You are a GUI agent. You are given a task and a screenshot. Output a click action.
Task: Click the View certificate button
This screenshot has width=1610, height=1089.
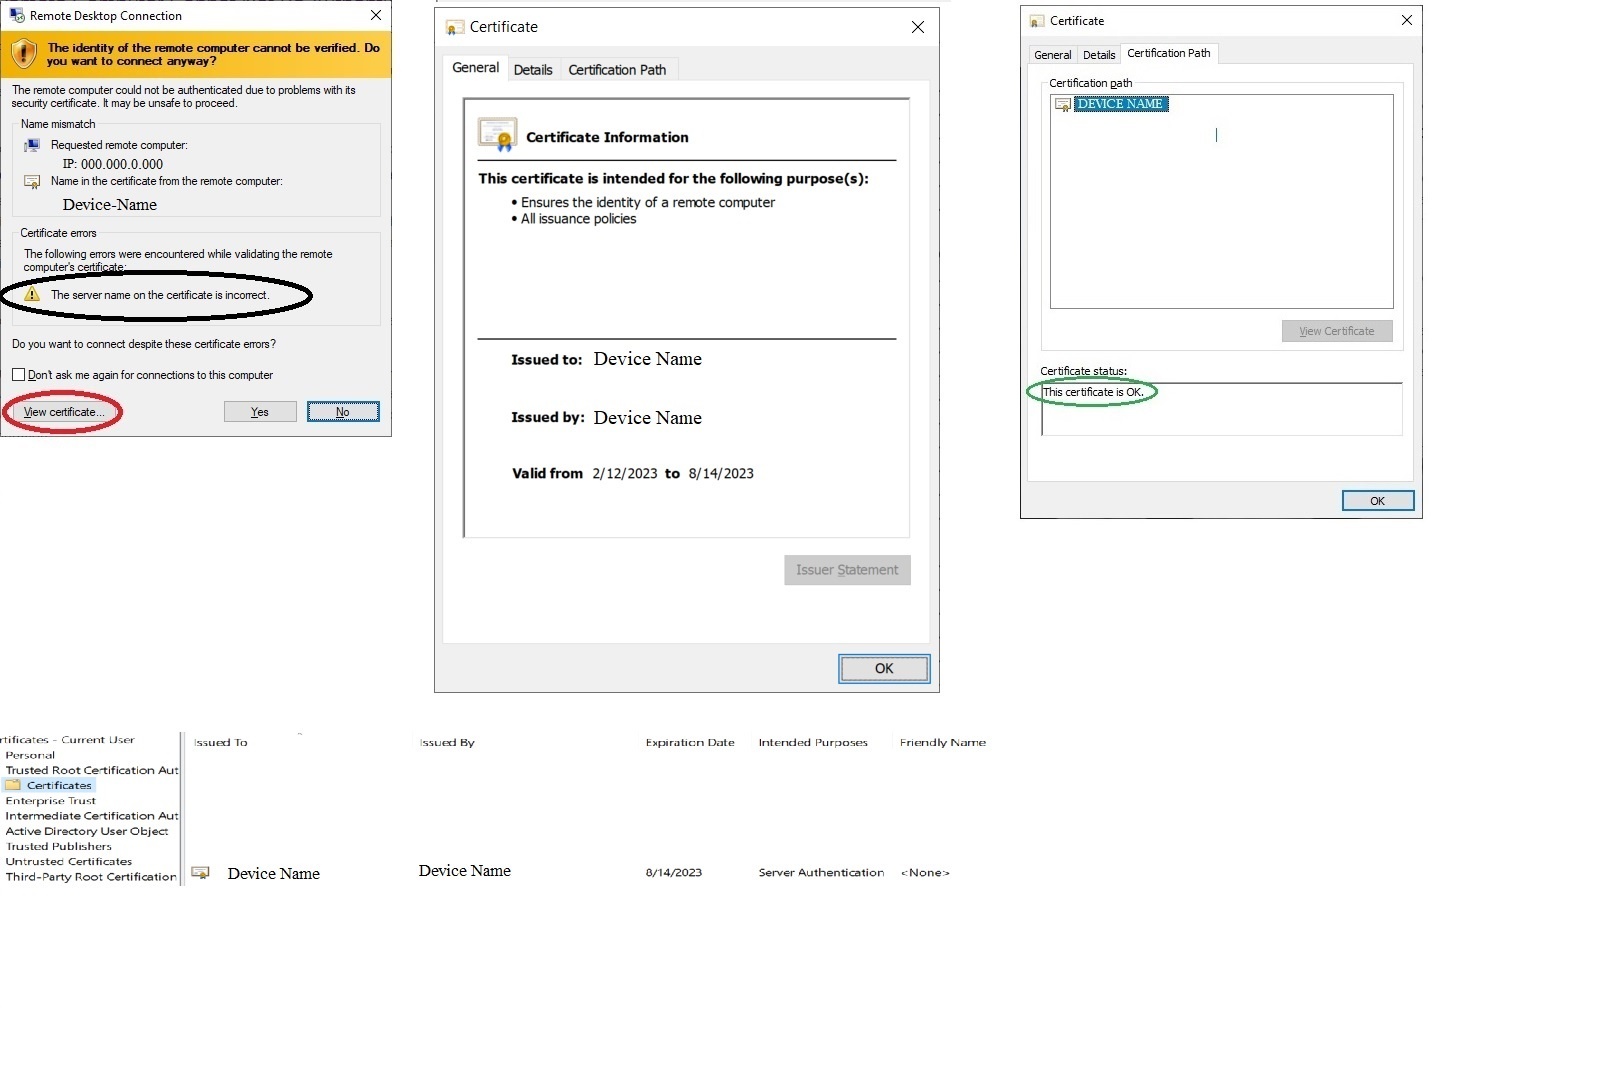coord(63,412)
